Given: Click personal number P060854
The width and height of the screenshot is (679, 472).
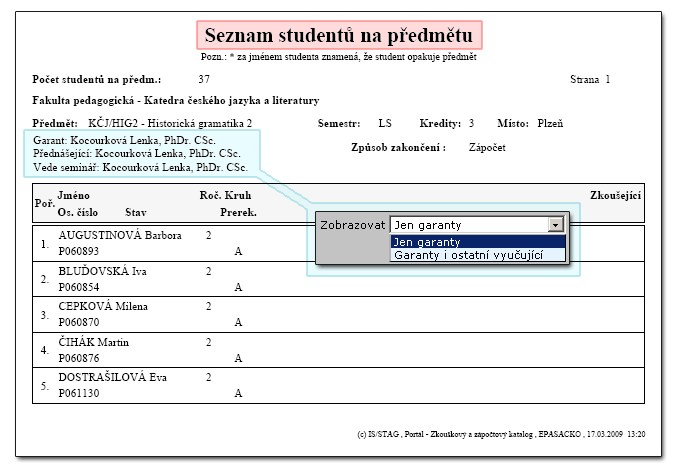Looking at the screenshot, I should click(x=79, y=287).
